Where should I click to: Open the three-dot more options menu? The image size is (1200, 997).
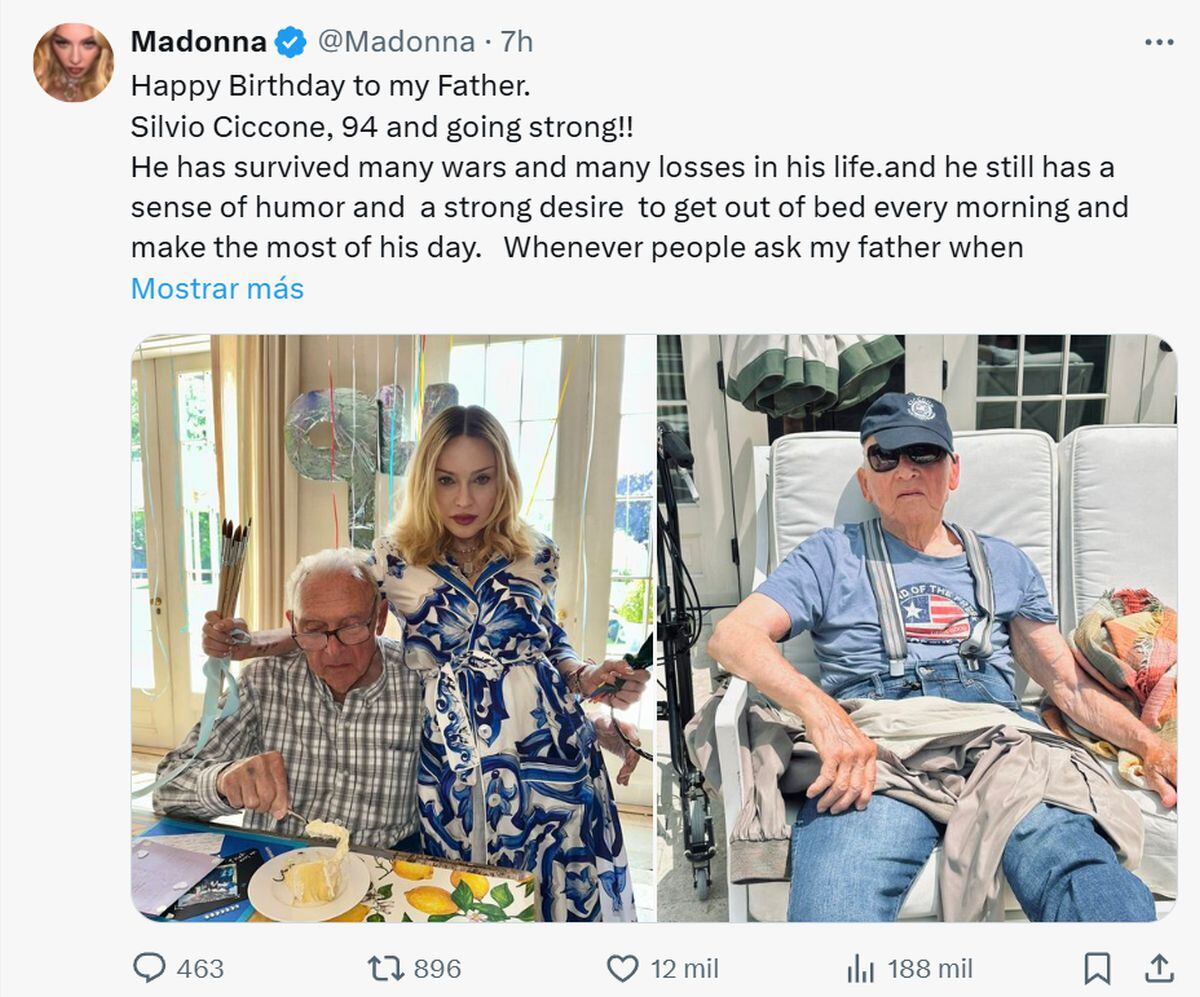(1159, 40)
